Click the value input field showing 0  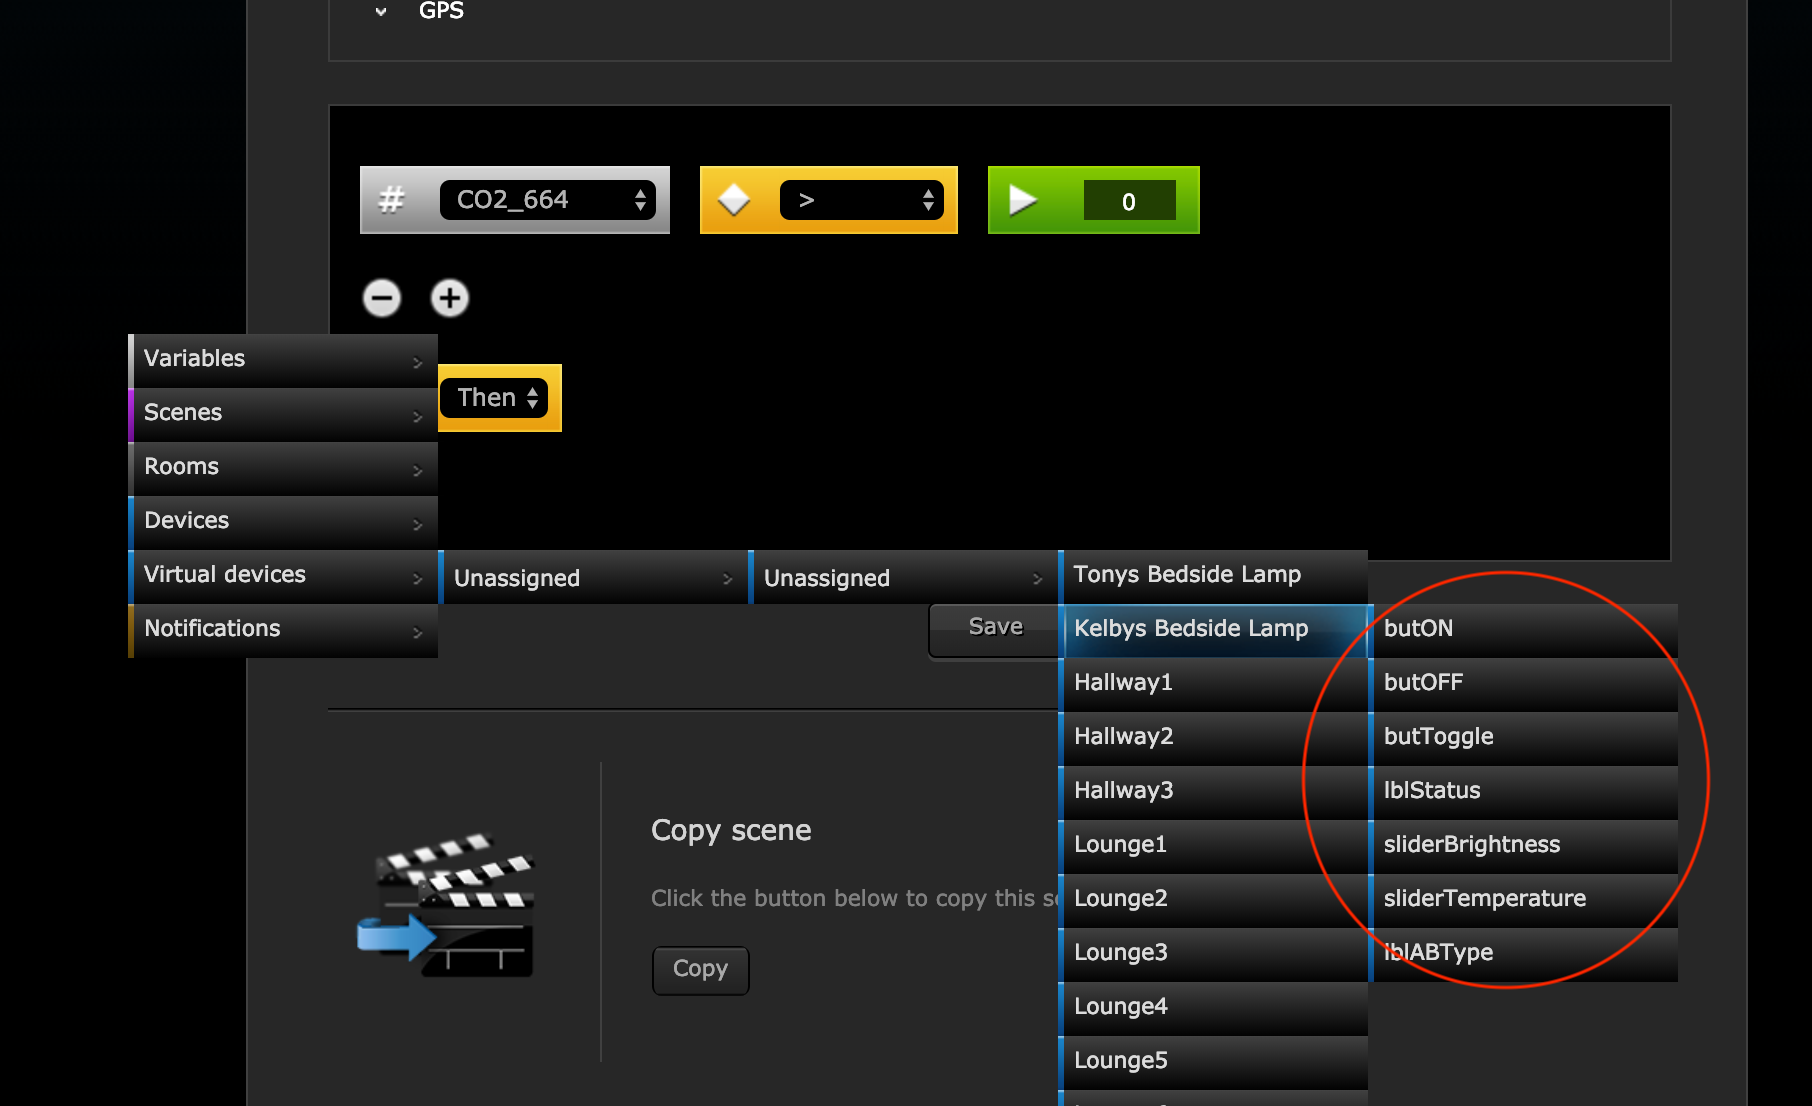click(x=1129, y=201)
